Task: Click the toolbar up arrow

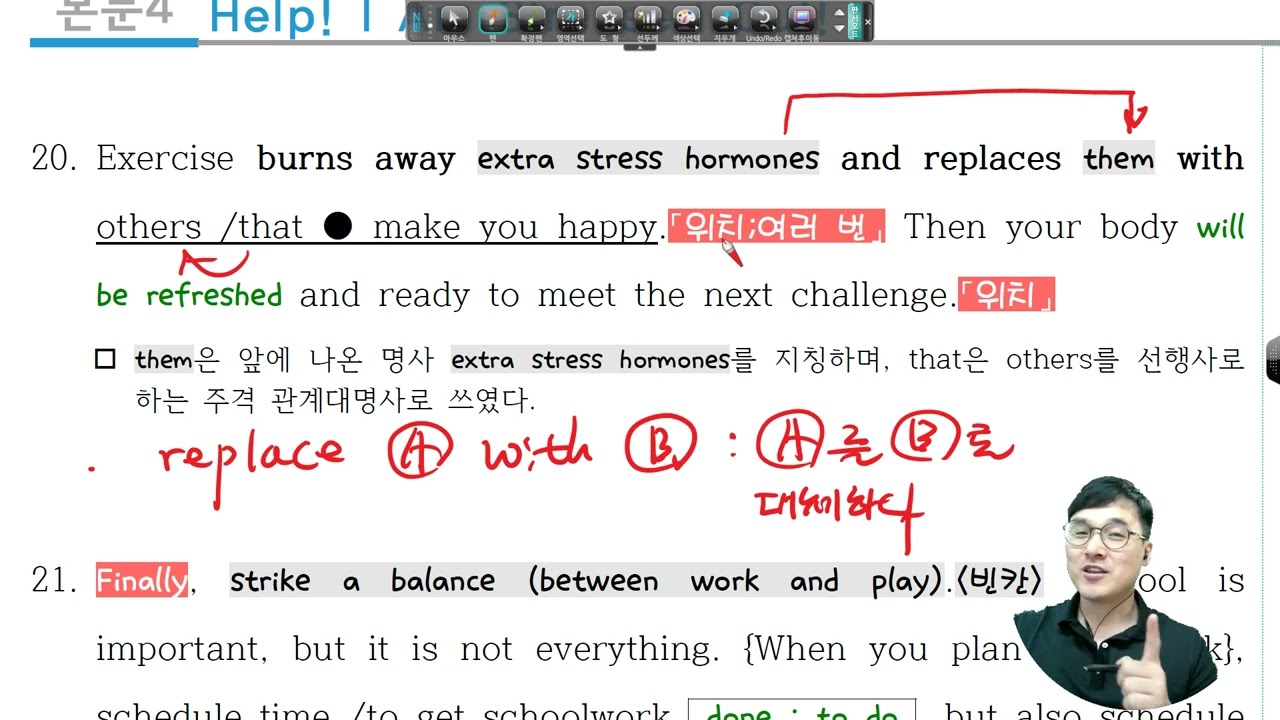Action: (x=839, y=13)
